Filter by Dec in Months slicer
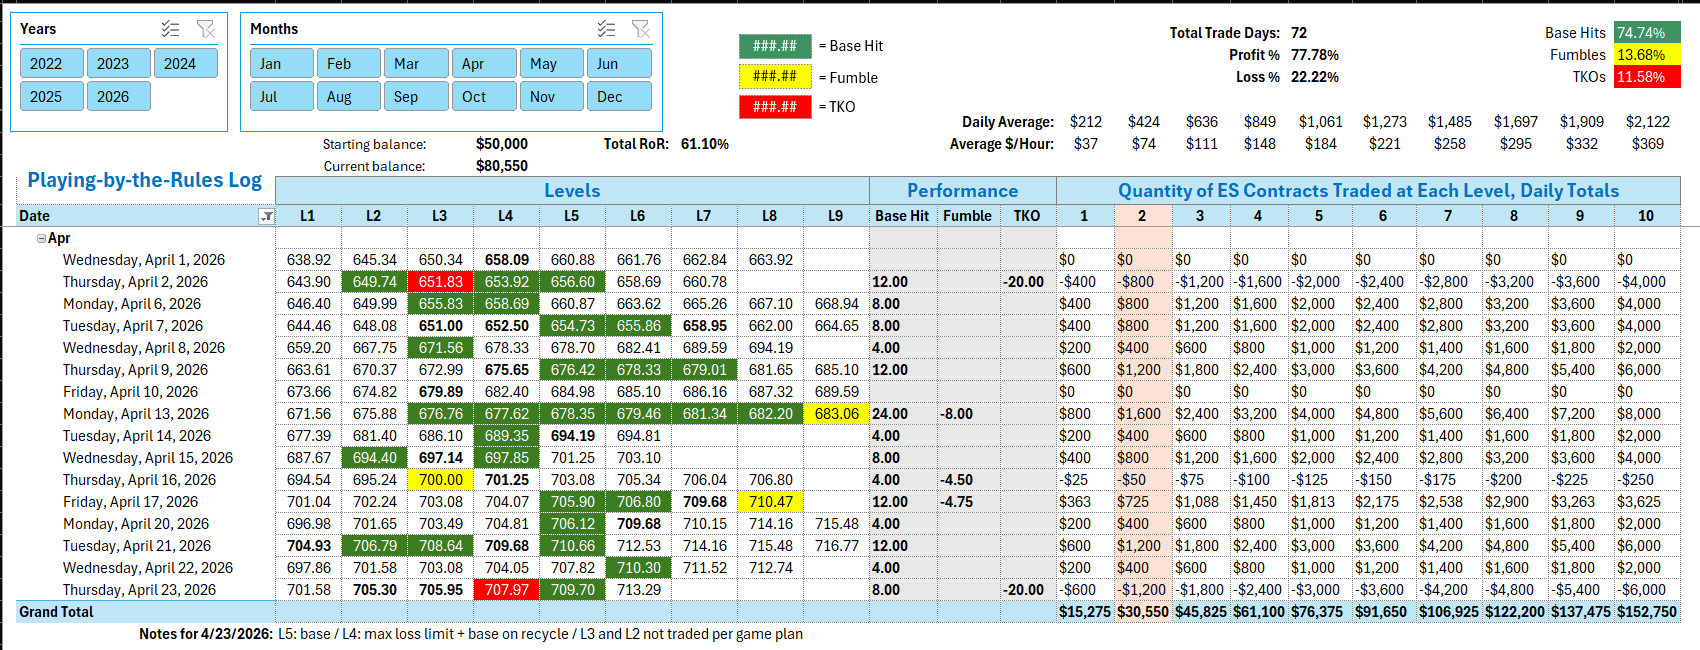 point(619,96)
